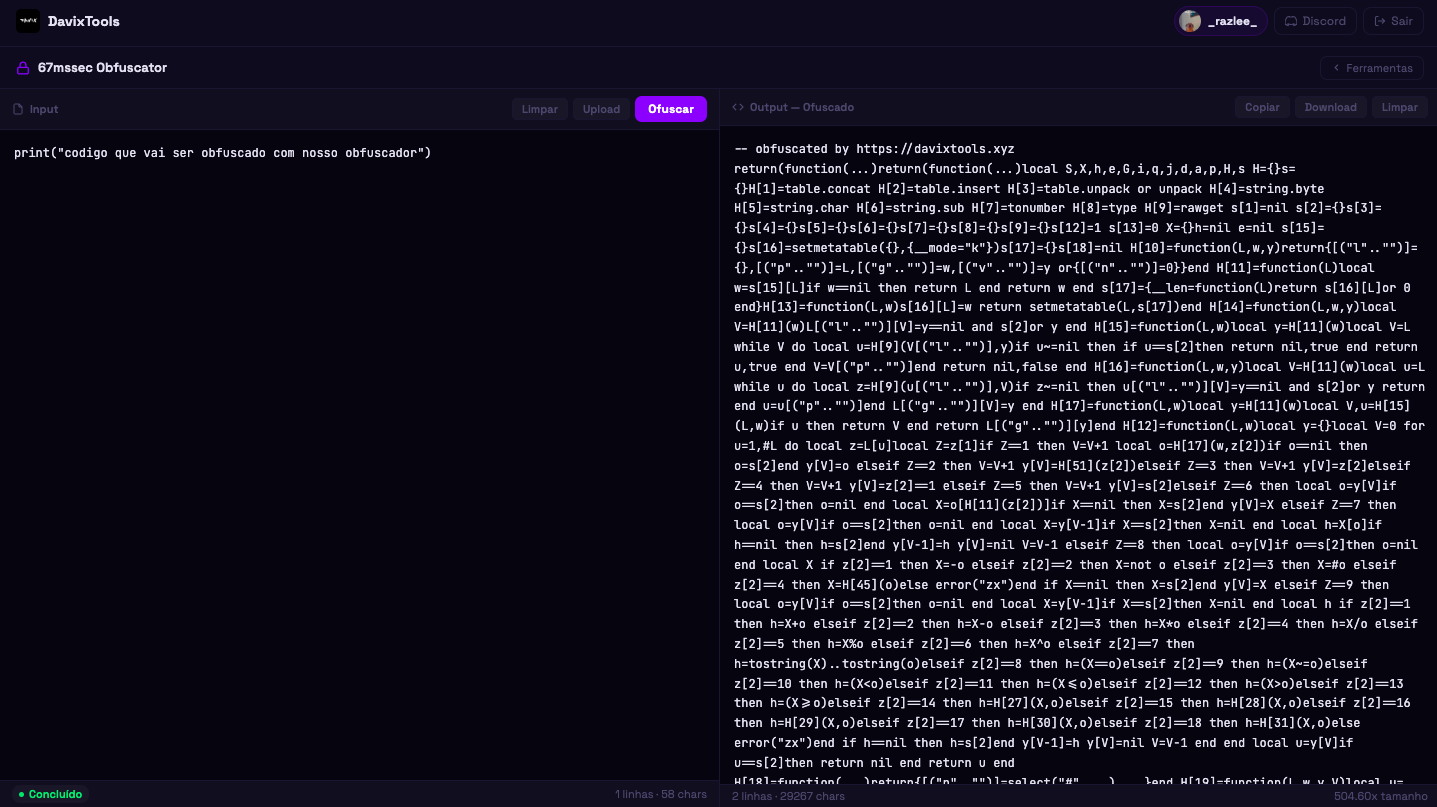The image size is (1437, 807).
Task: Click the DavixTools logo icon
Action: [28, 21]
